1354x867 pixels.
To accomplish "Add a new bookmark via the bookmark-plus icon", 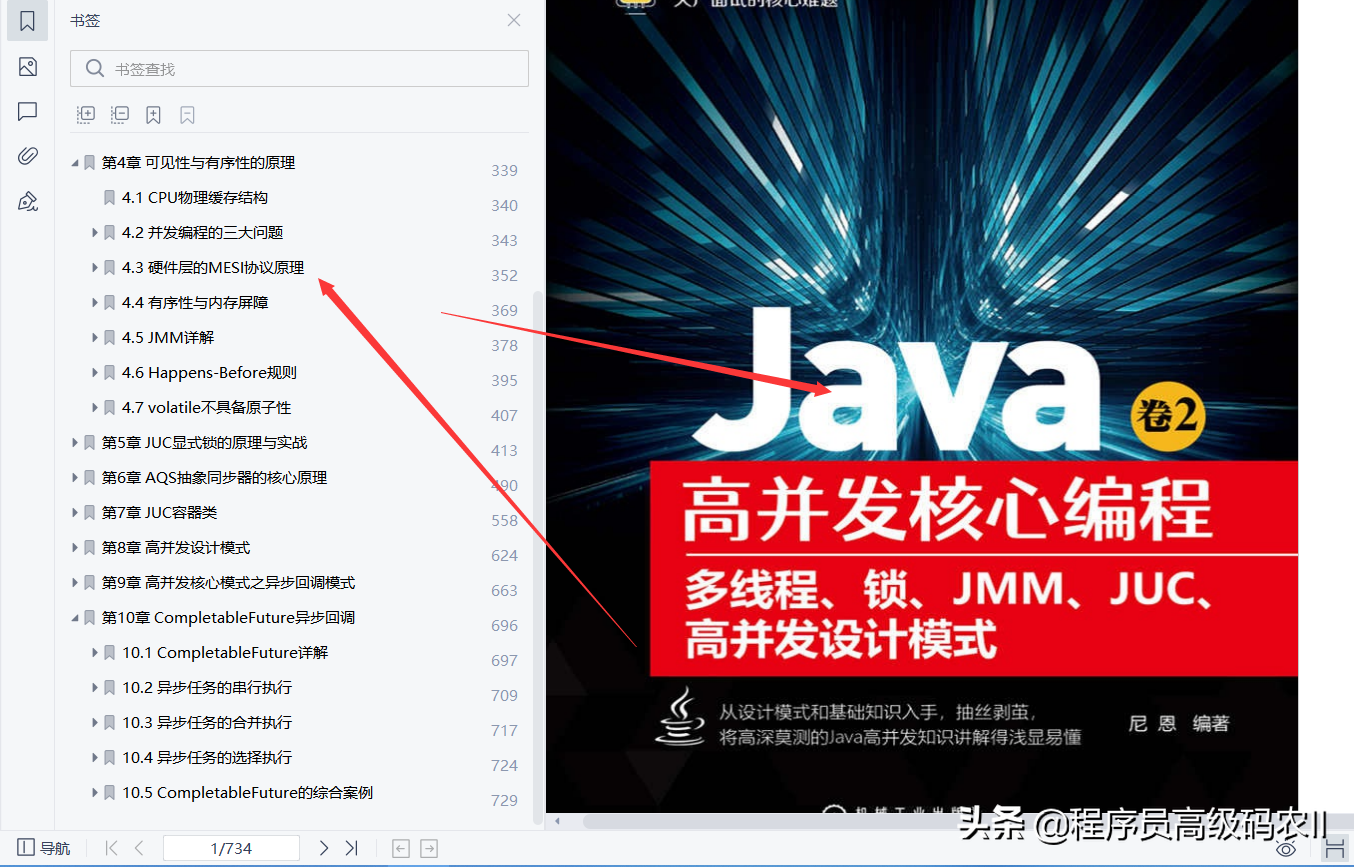I will tap(152, 114).
